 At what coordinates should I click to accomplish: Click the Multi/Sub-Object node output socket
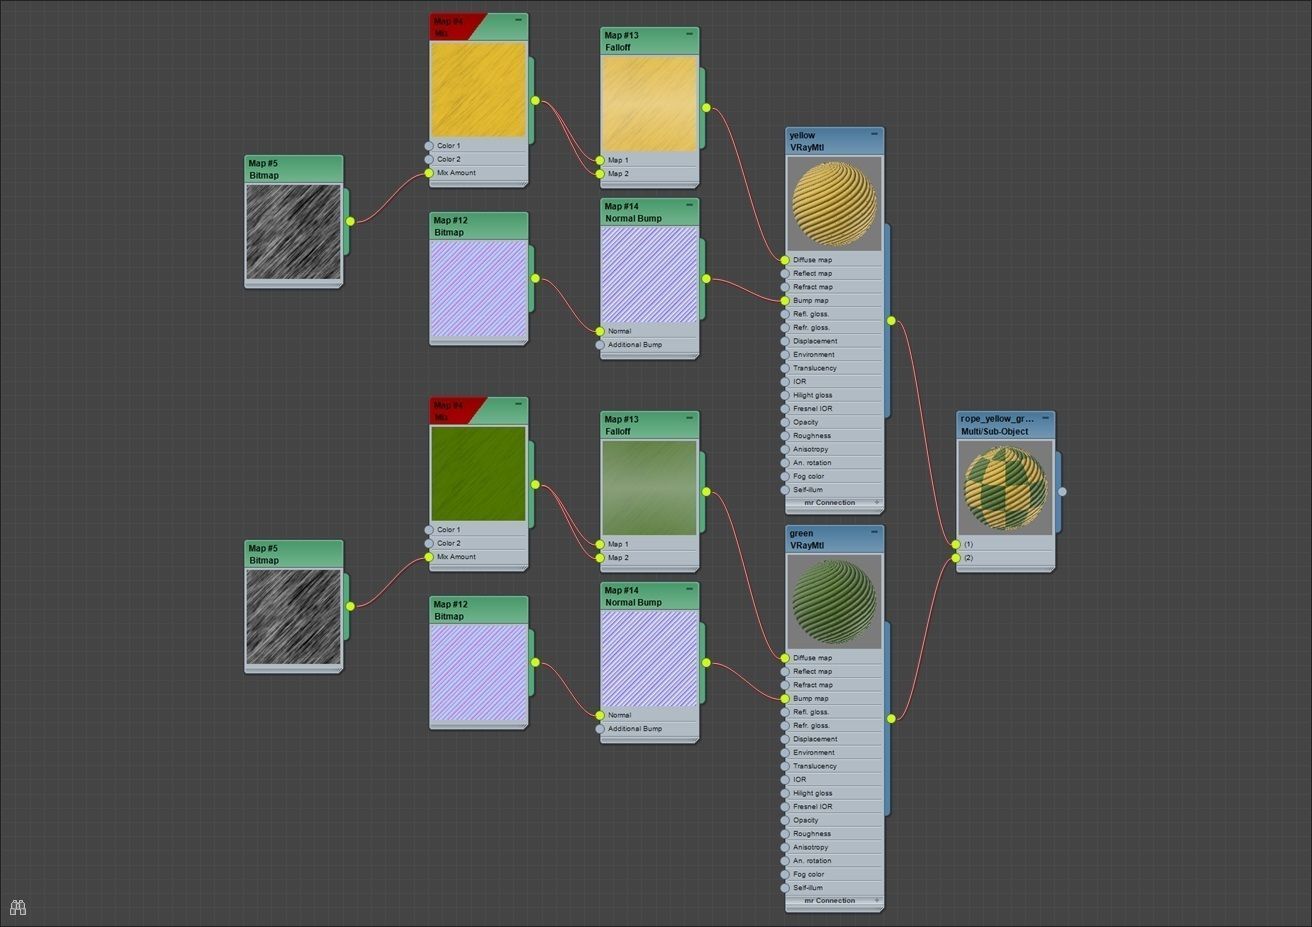pos(1062,491)
